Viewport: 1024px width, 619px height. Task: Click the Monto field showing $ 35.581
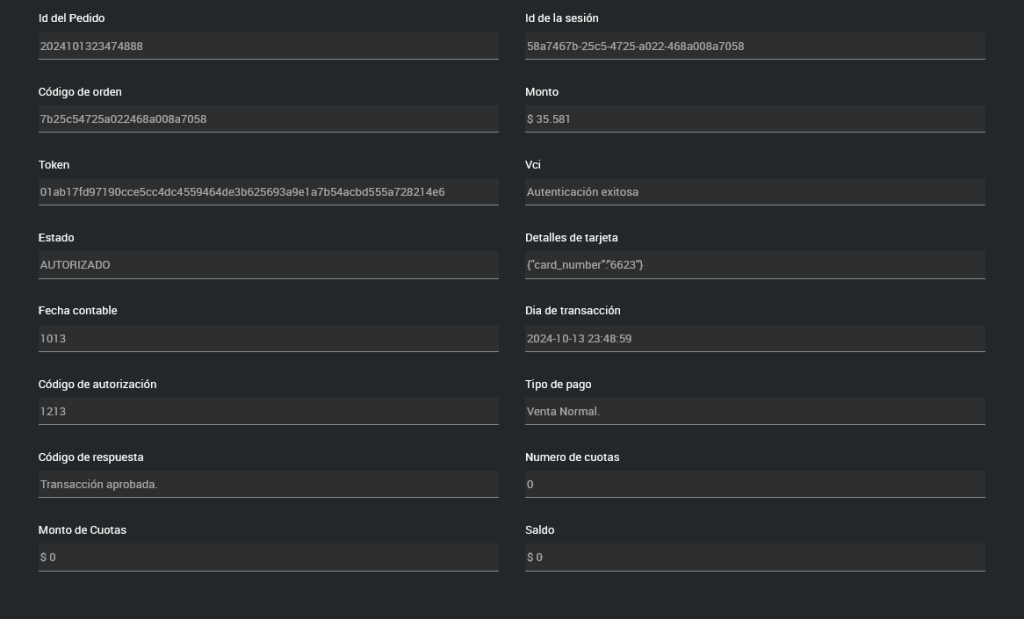[x=755, y=119]
